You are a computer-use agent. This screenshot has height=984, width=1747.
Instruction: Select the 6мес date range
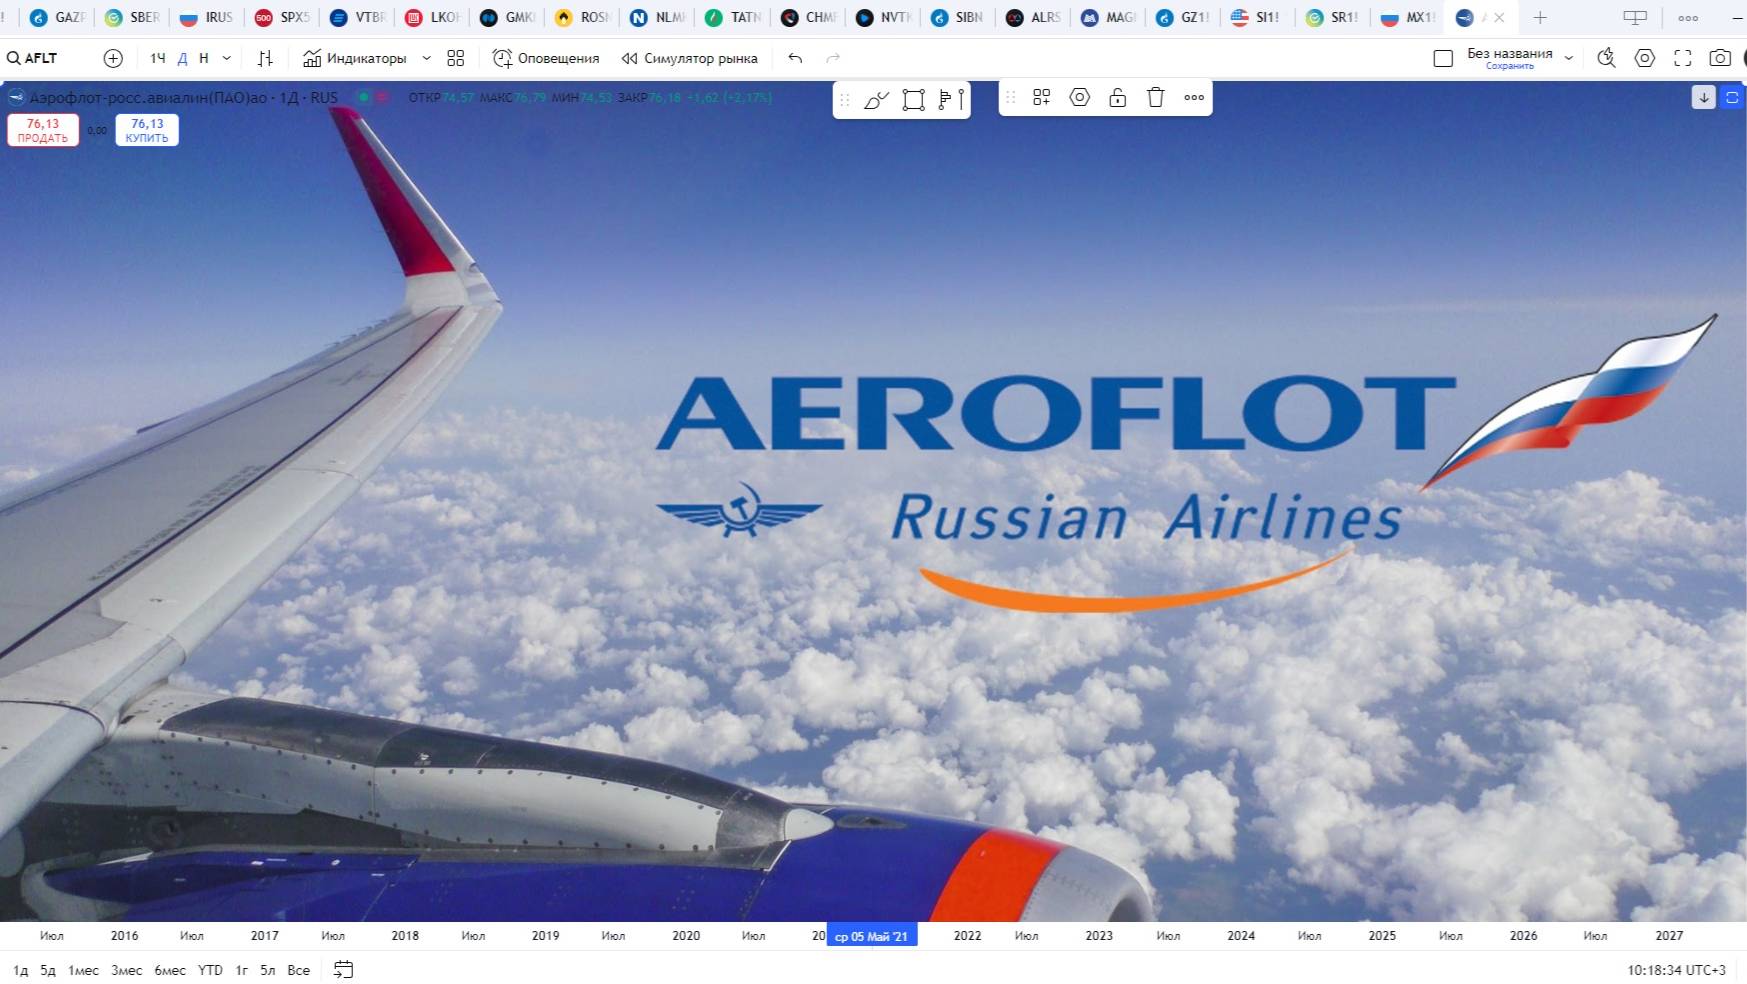(170, 970)
